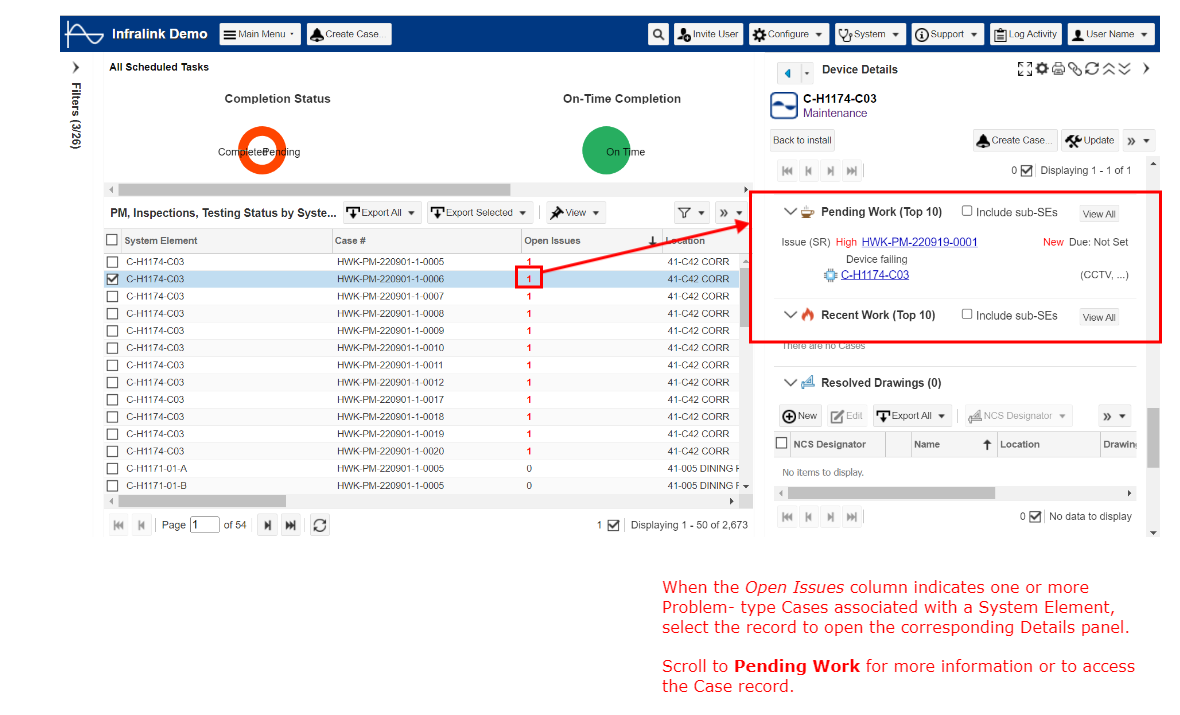Click Invite User button

click(x=709, y=35)
